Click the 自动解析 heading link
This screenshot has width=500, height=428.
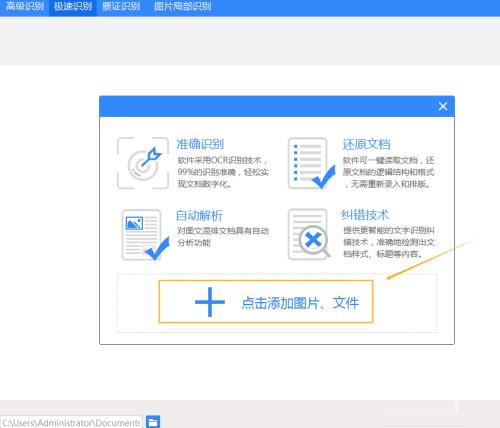[x=199, y=216]
